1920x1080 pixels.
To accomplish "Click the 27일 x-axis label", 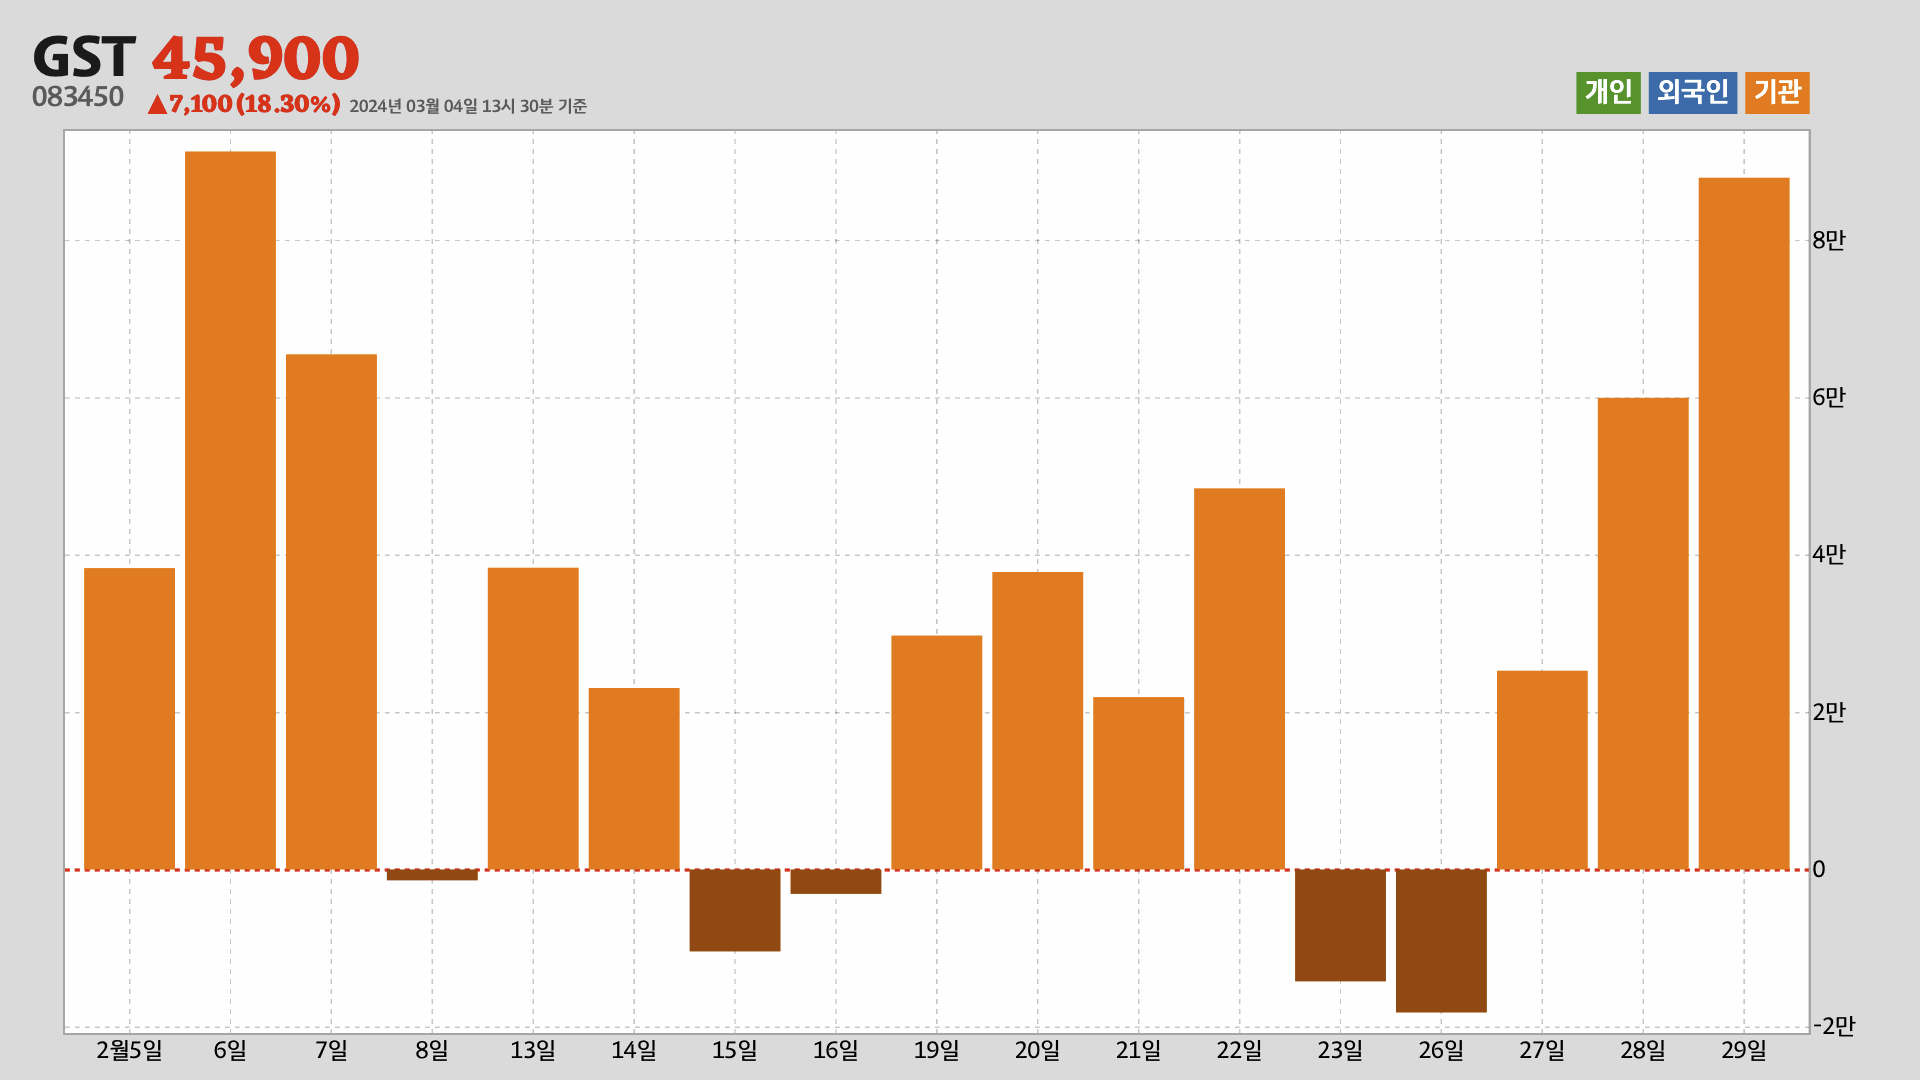I will (1542, 1050).
